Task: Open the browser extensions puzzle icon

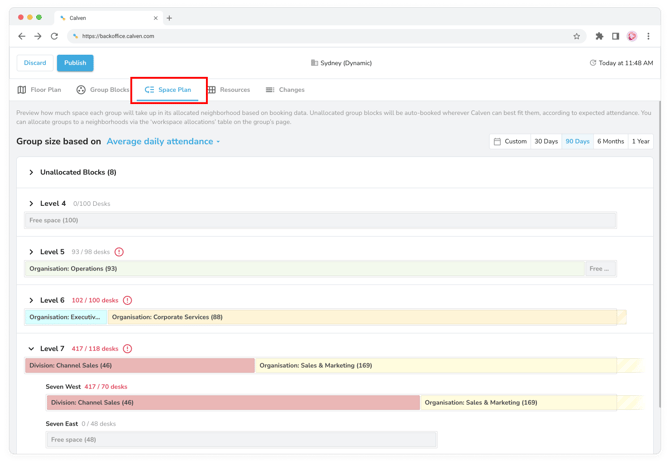Action: pyautogui.click(x=599, y=36)
